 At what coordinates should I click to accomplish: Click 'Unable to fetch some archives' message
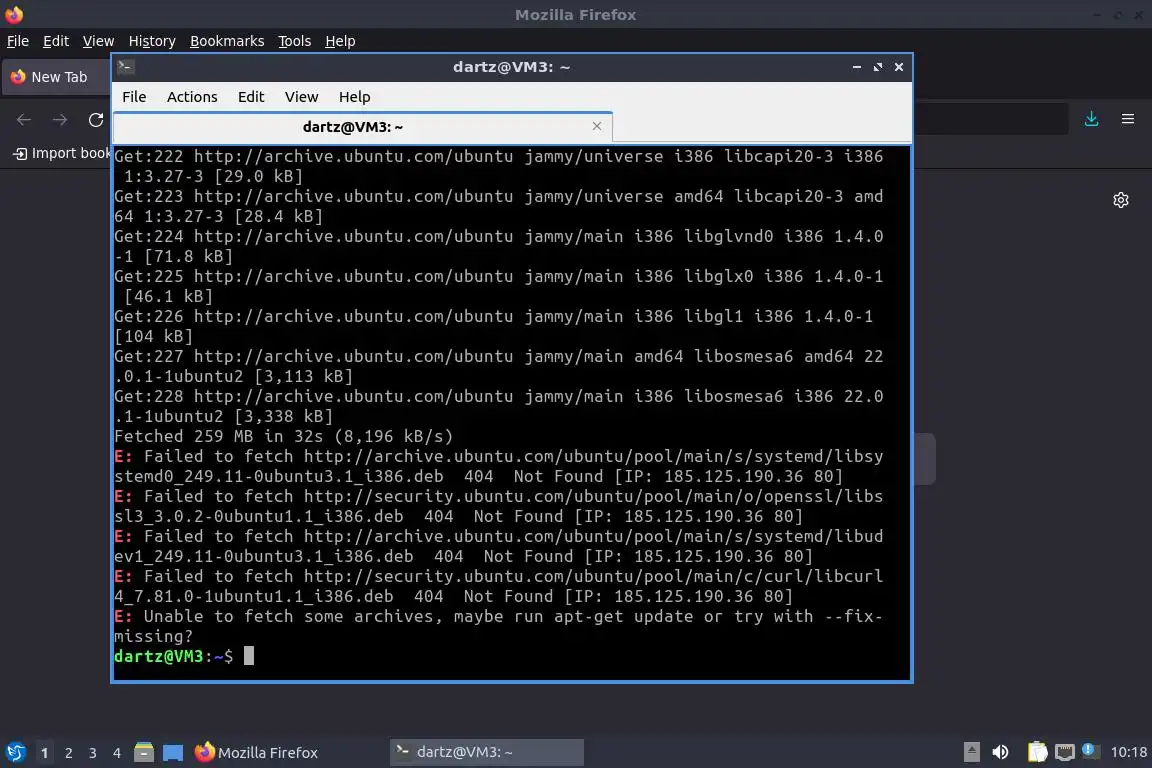tap(499, 626)
